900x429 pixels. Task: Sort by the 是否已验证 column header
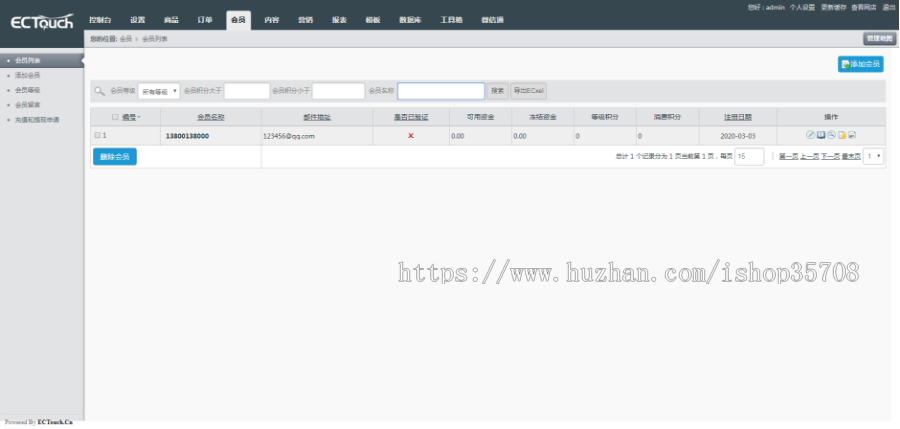click(411, 117)
